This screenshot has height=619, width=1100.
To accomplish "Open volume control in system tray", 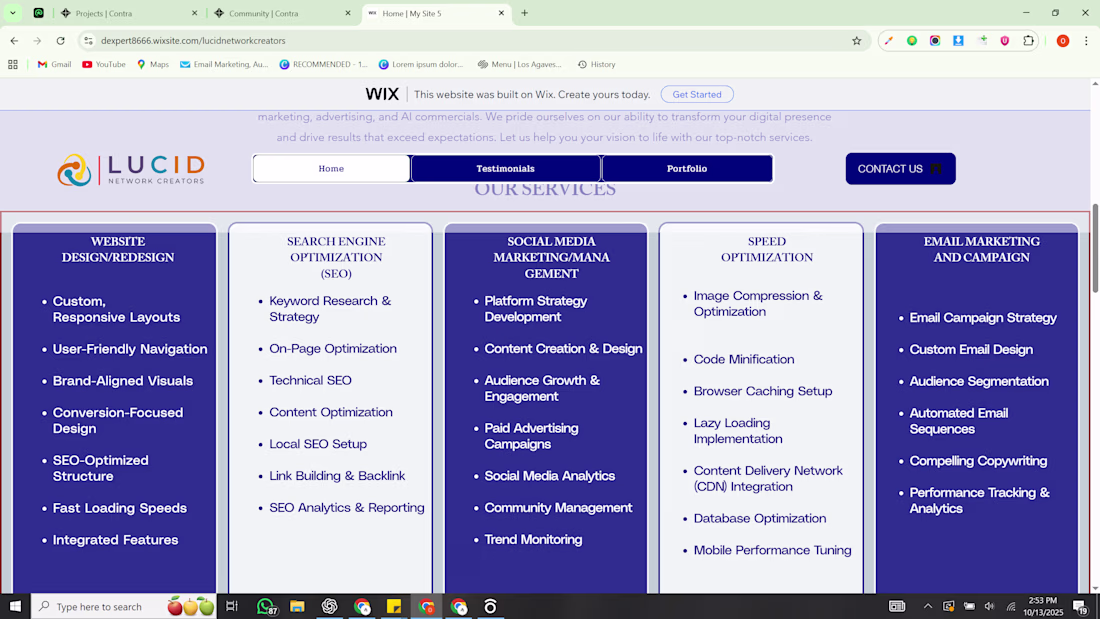I will pos(990,606).
